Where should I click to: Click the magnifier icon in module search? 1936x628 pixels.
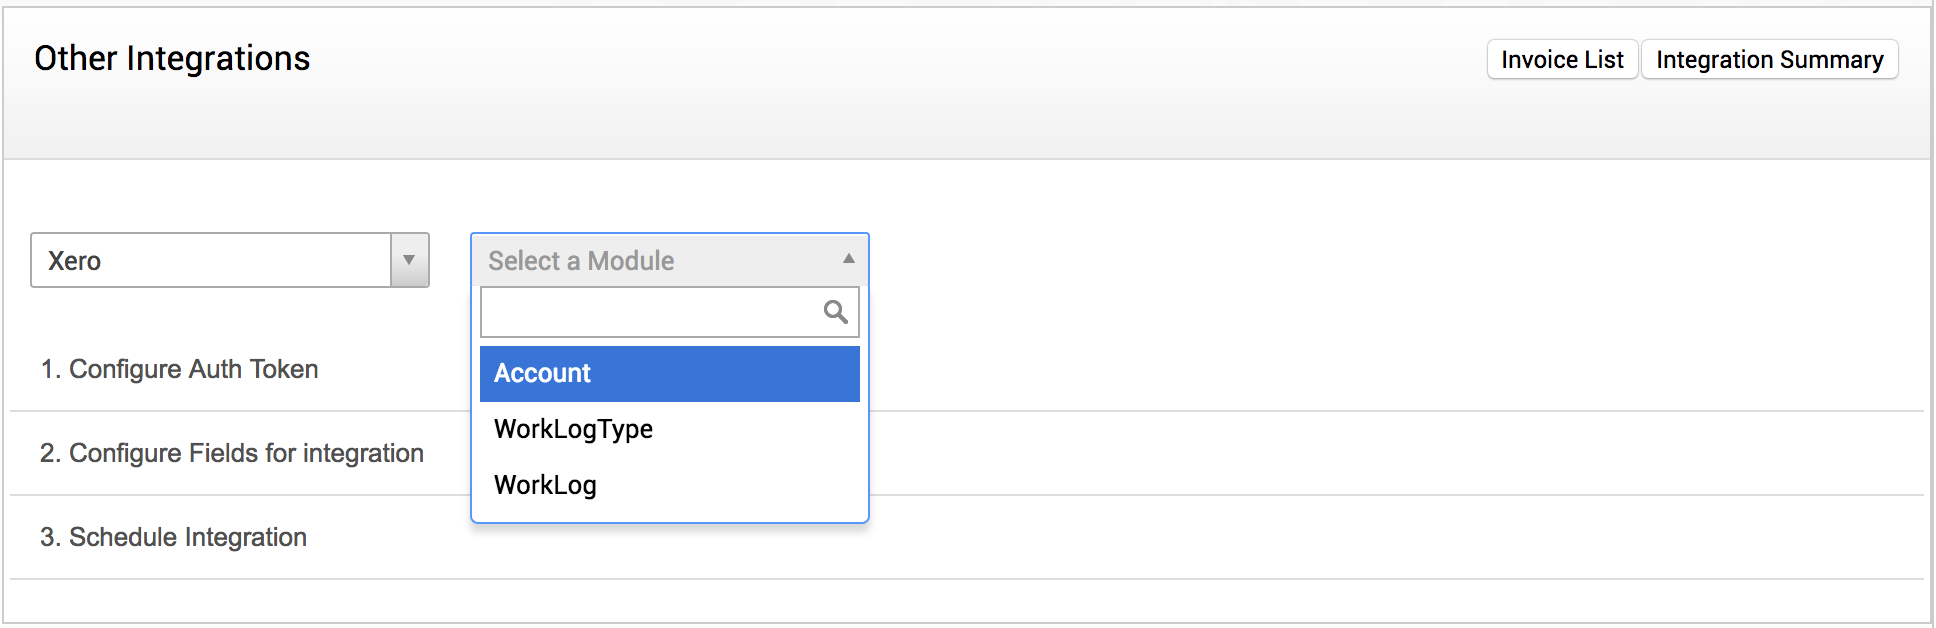[835, 312]
